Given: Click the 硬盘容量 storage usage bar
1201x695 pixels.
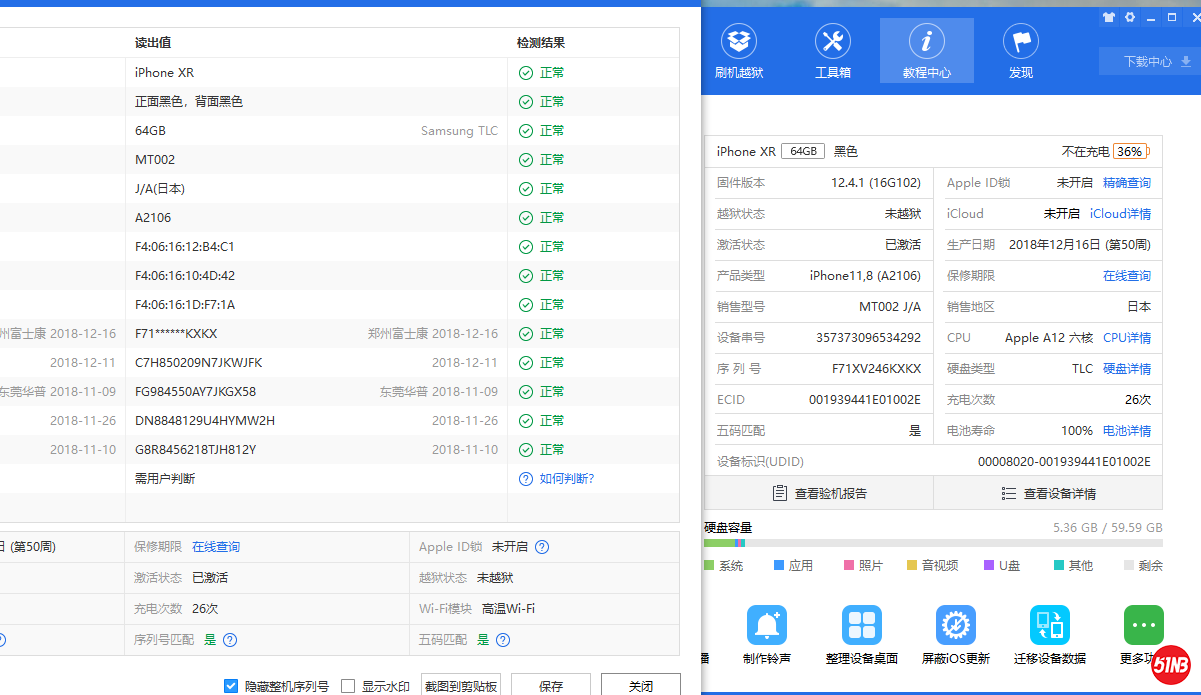Looking at the screenshot, I should point(933,543).
